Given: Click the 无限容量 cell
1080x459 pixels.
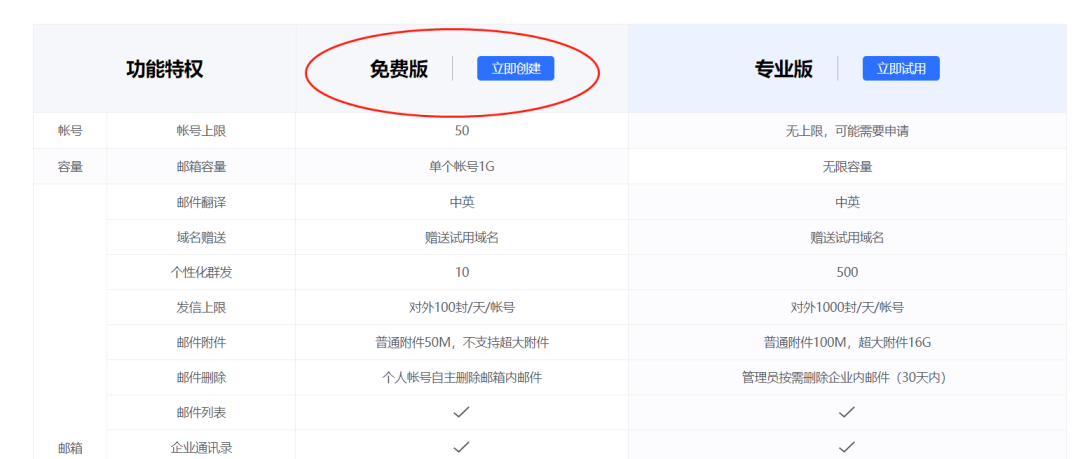Looking at the screenshot, I should click(847, 166).
